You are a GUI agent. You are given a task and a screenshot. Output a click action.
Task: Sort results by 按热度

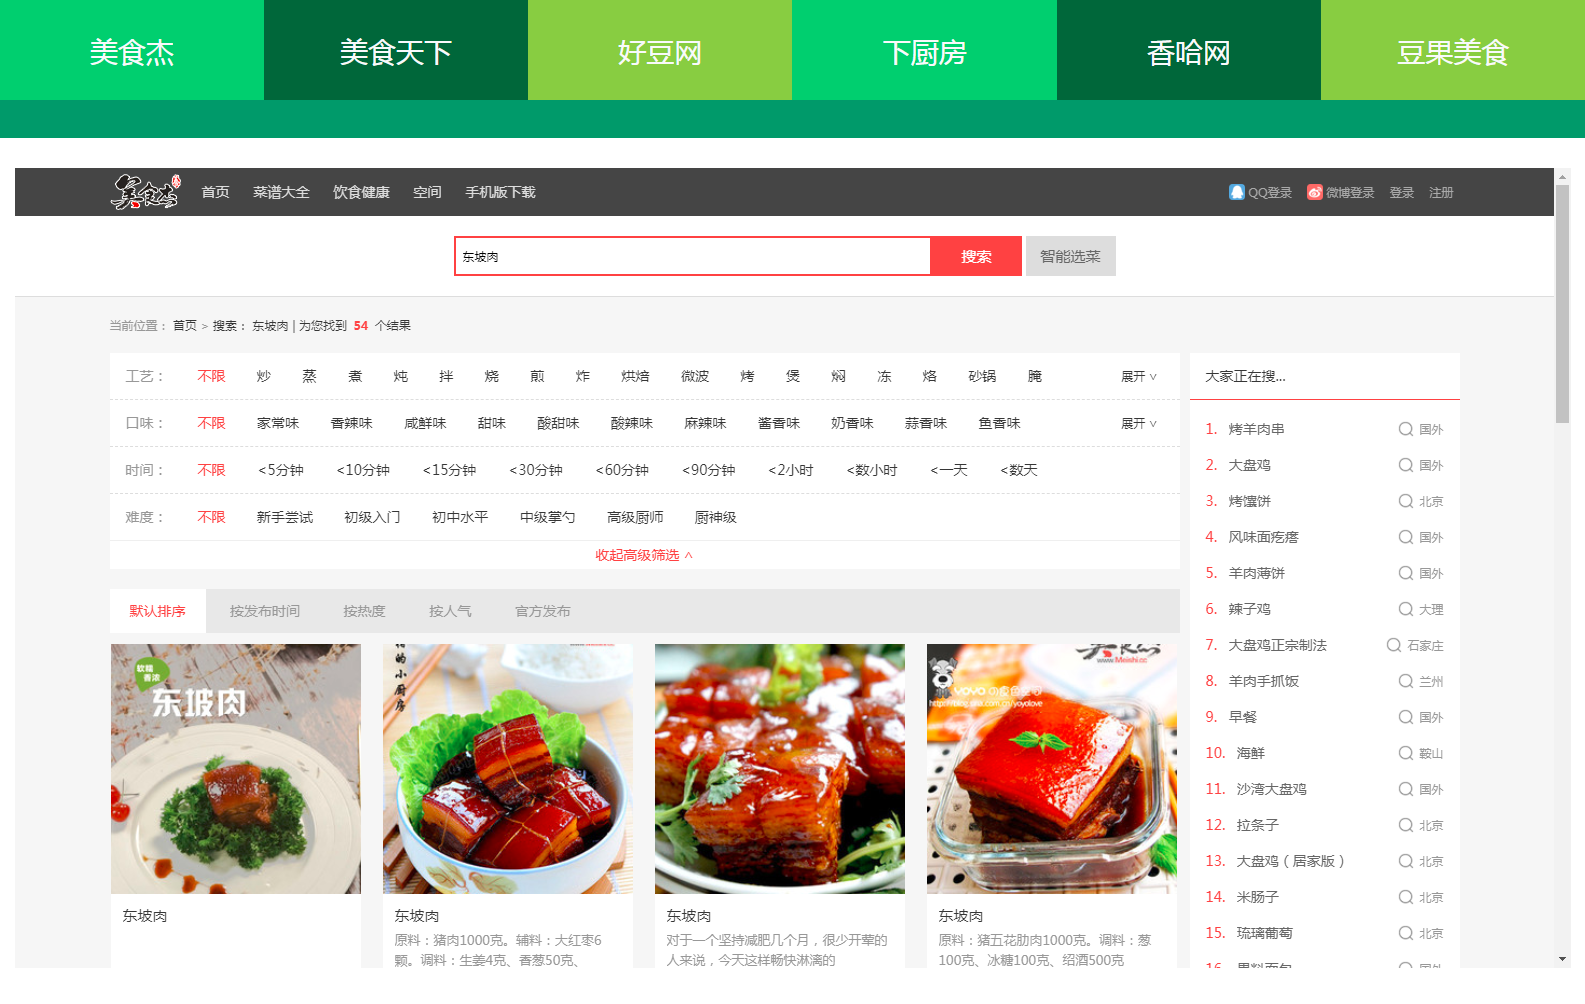364,611
